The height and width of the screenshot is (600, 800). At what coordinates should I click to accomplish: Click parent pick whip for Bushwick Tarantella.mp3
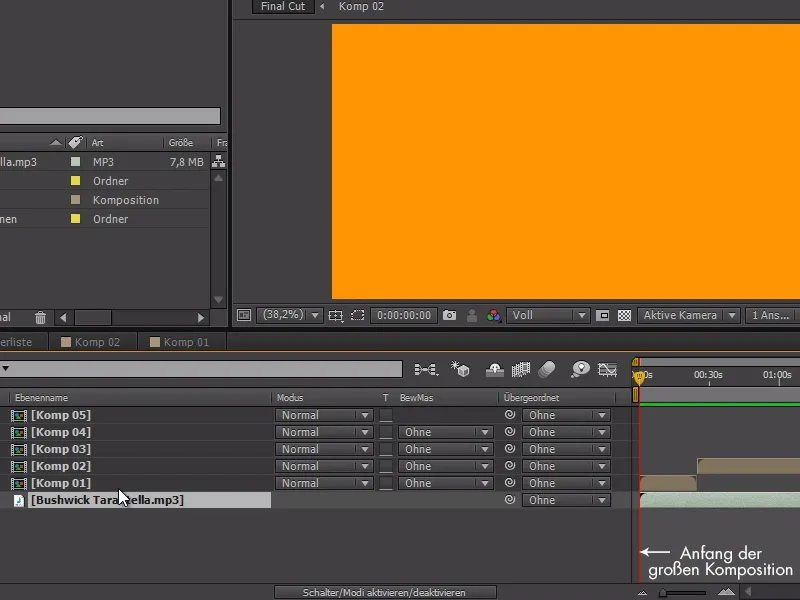click(x=510, y=499)
